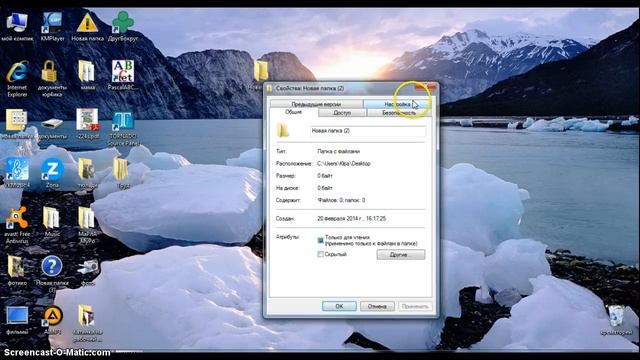Click the Создан date value 16:17:25
This screenshot has width=640, height=360.
tap(351, 219)
